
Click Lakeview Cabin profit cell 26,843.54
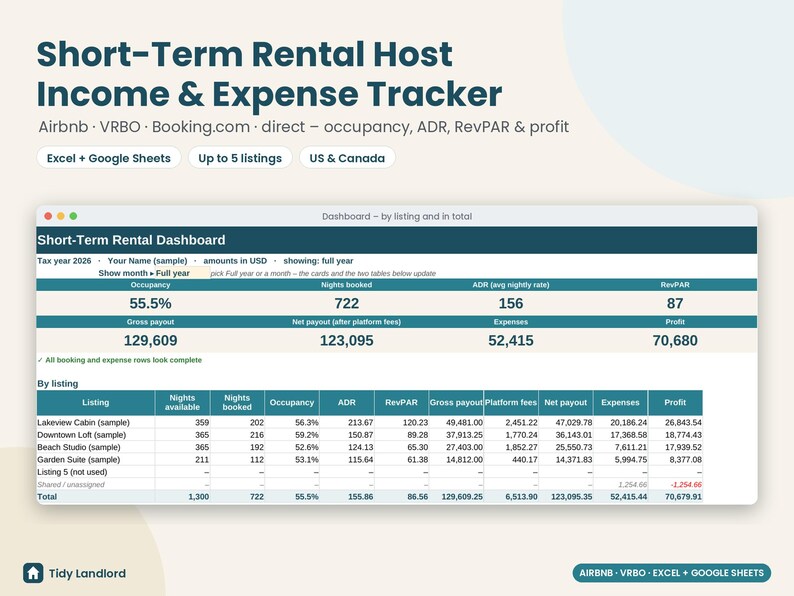[675, 422]
